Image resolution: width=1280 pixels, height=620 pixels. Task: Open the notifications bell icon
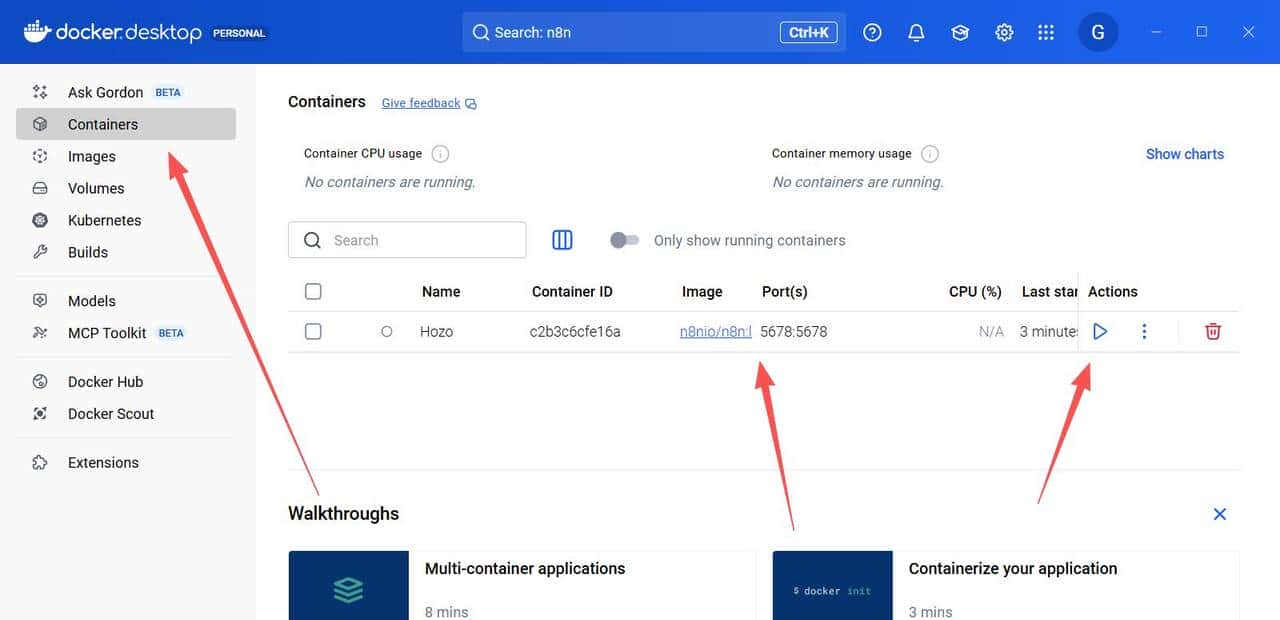click(916, 32)
